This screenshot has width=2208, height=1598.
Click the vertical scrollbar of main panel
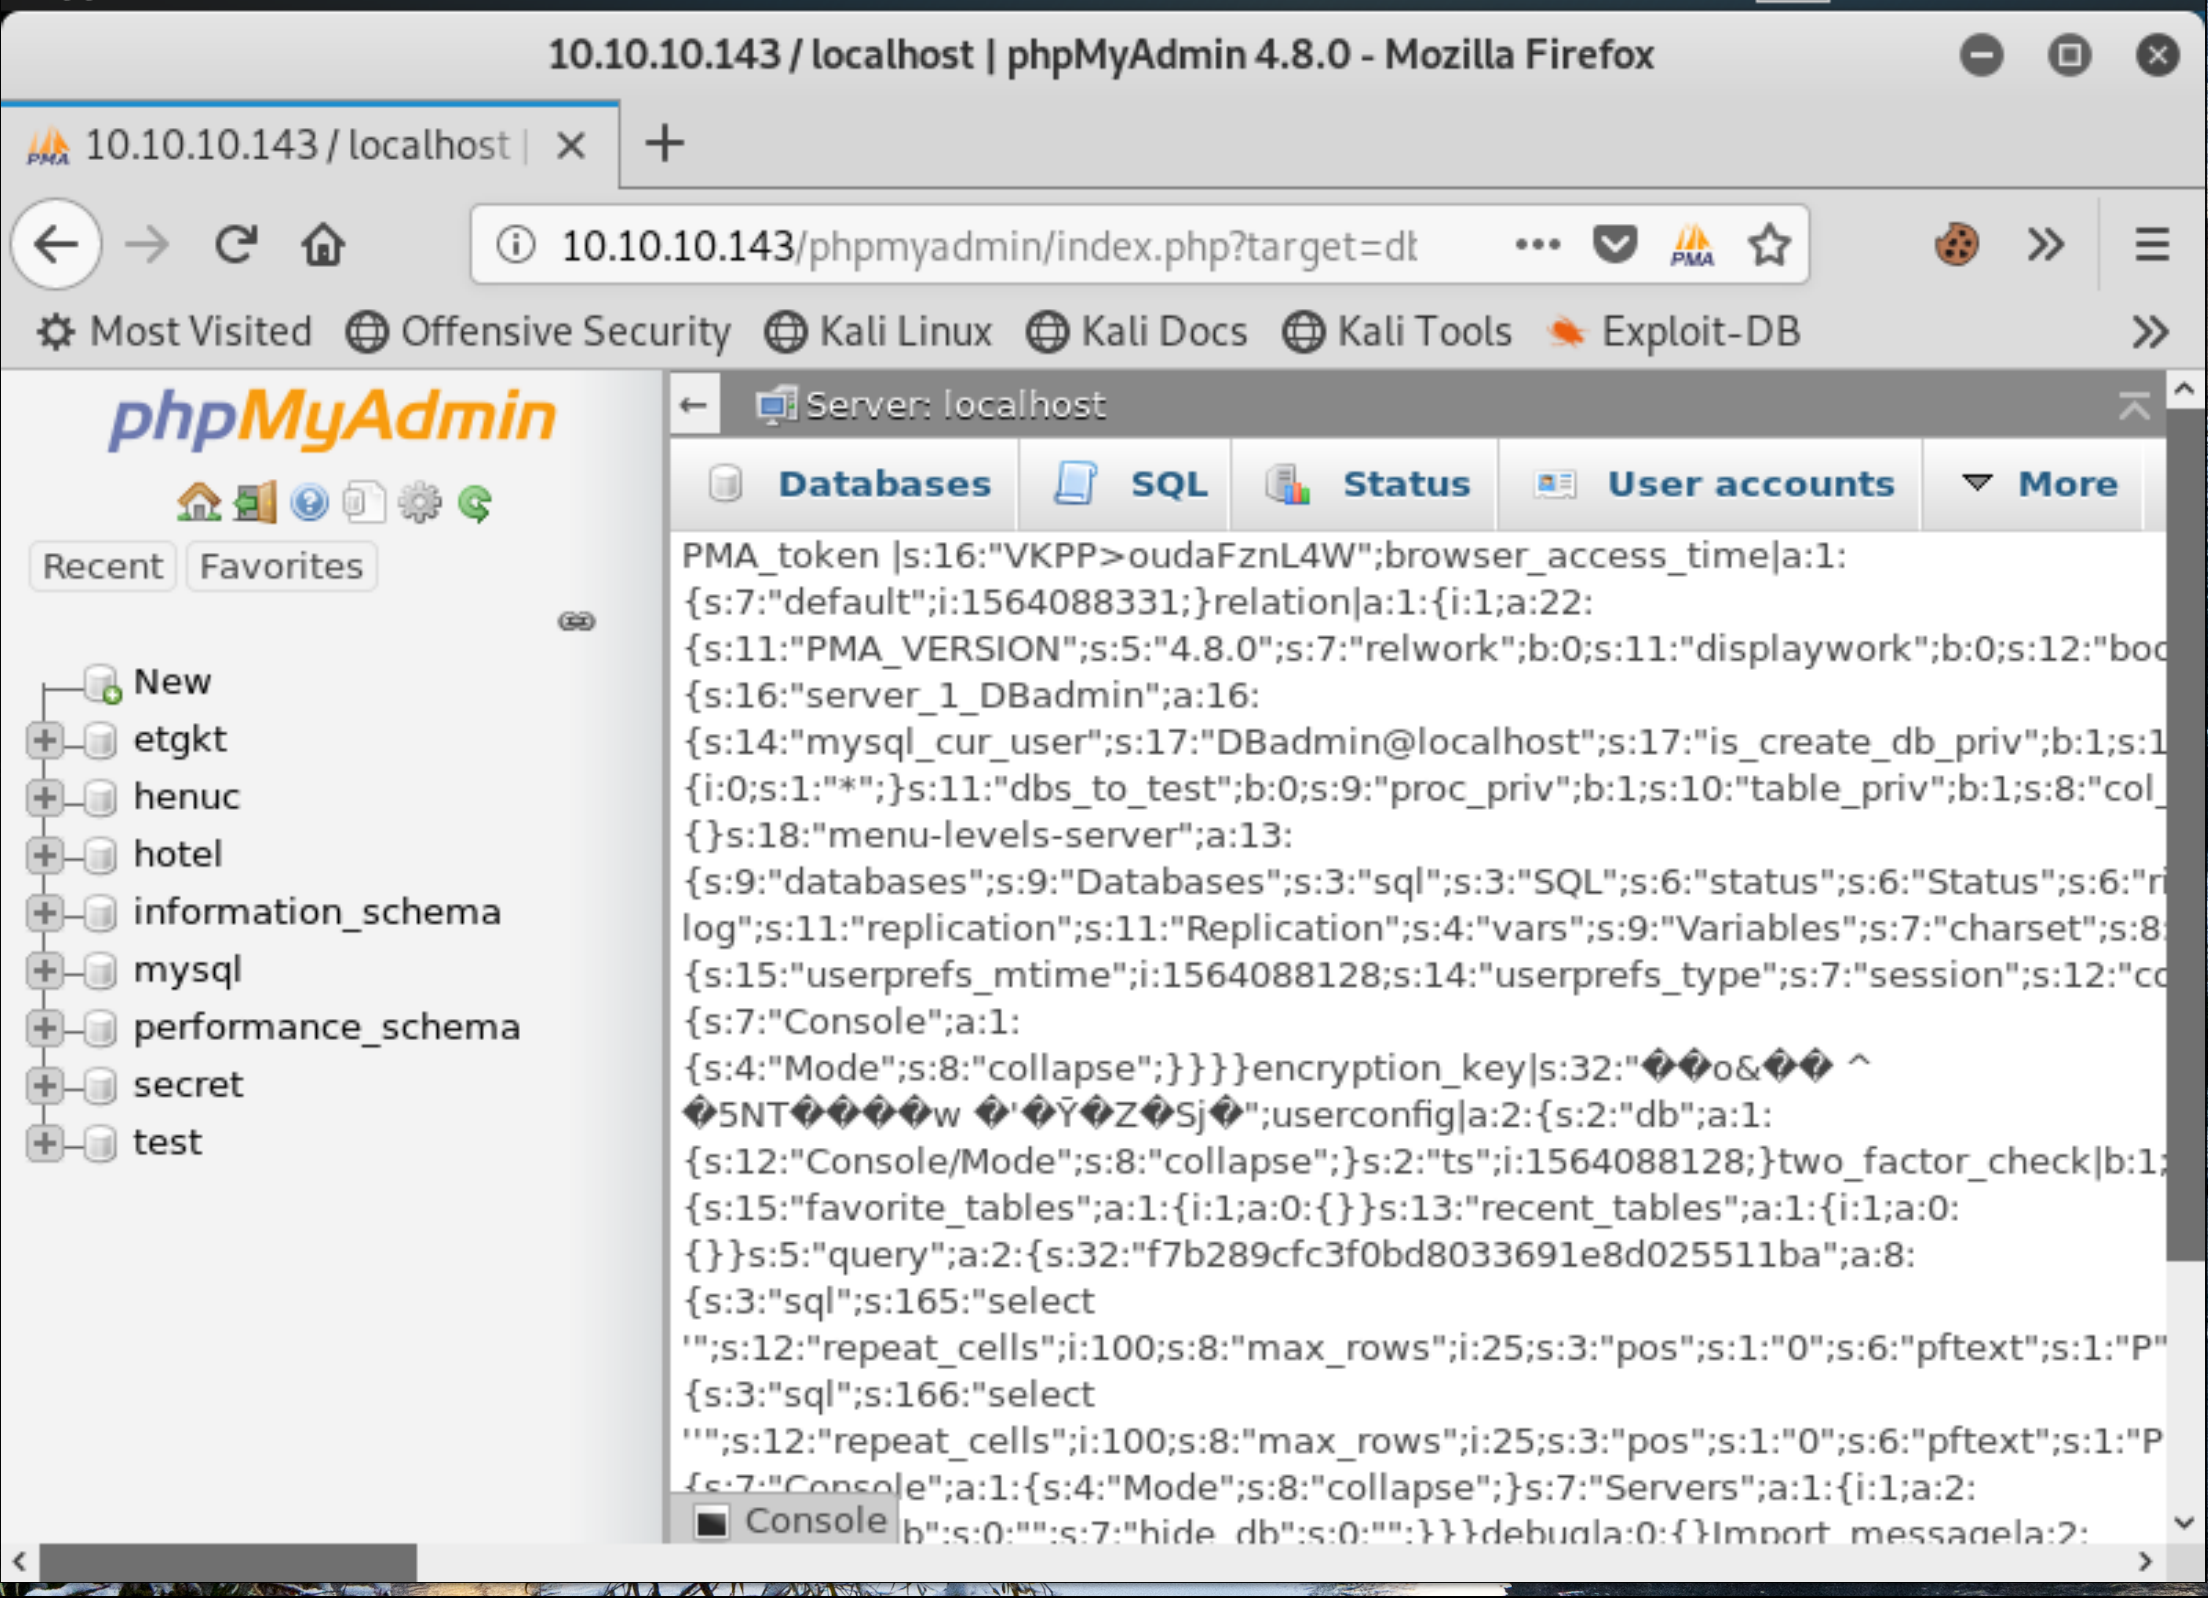pyautogui.click(x=2185, y=835)
